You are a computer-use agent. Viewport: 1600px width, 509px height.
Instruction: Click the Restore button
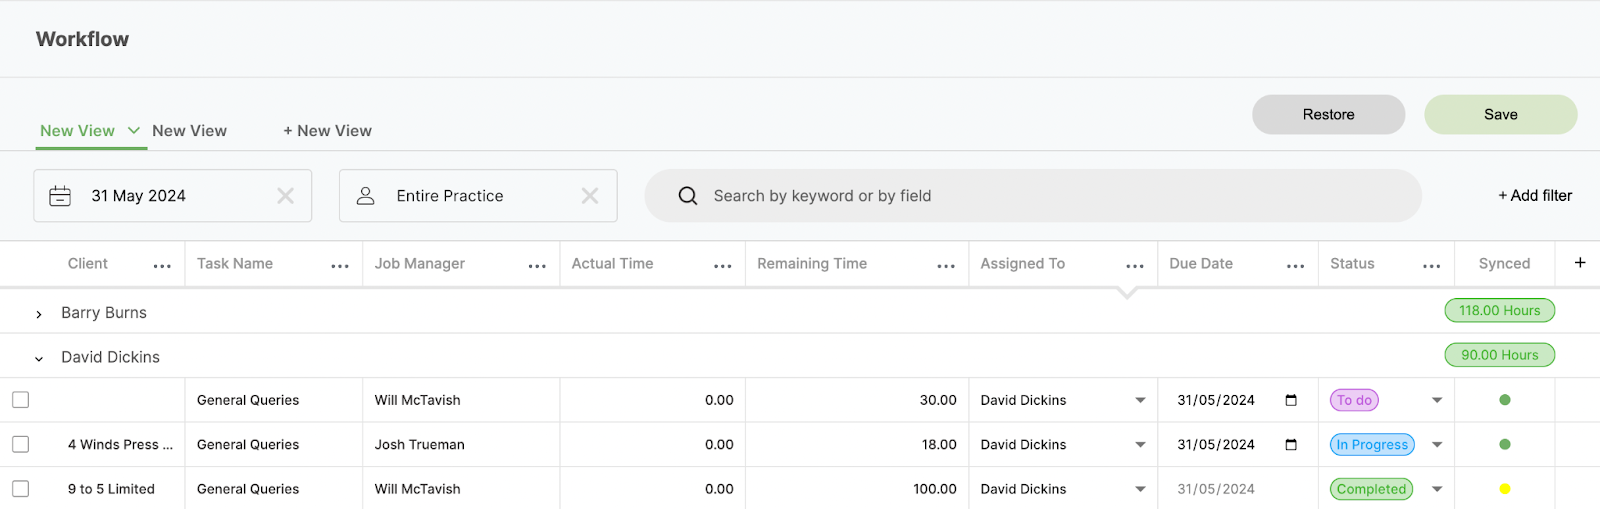coord(1328,115)
